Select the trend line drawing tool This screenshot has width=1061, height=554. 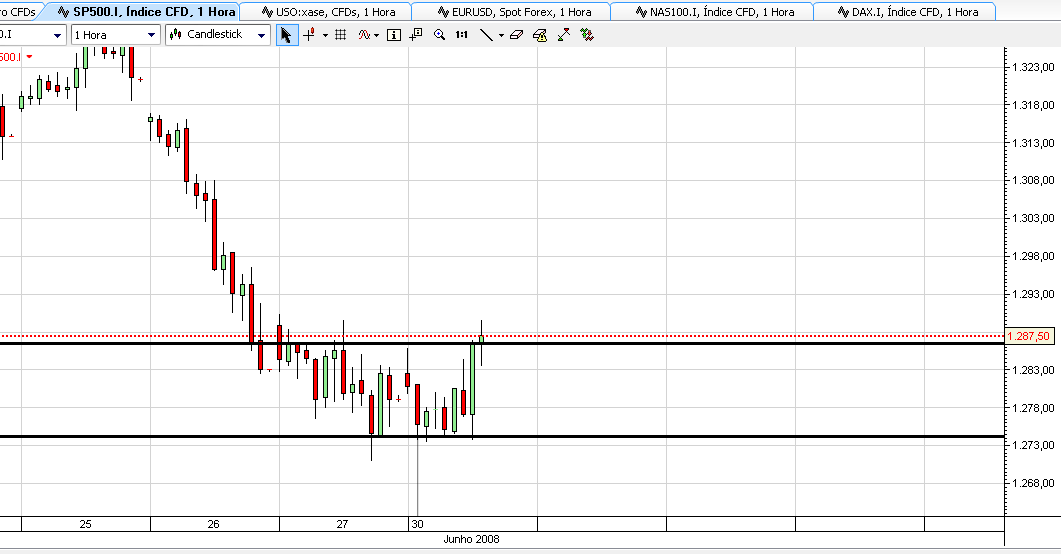click(486, 34)
